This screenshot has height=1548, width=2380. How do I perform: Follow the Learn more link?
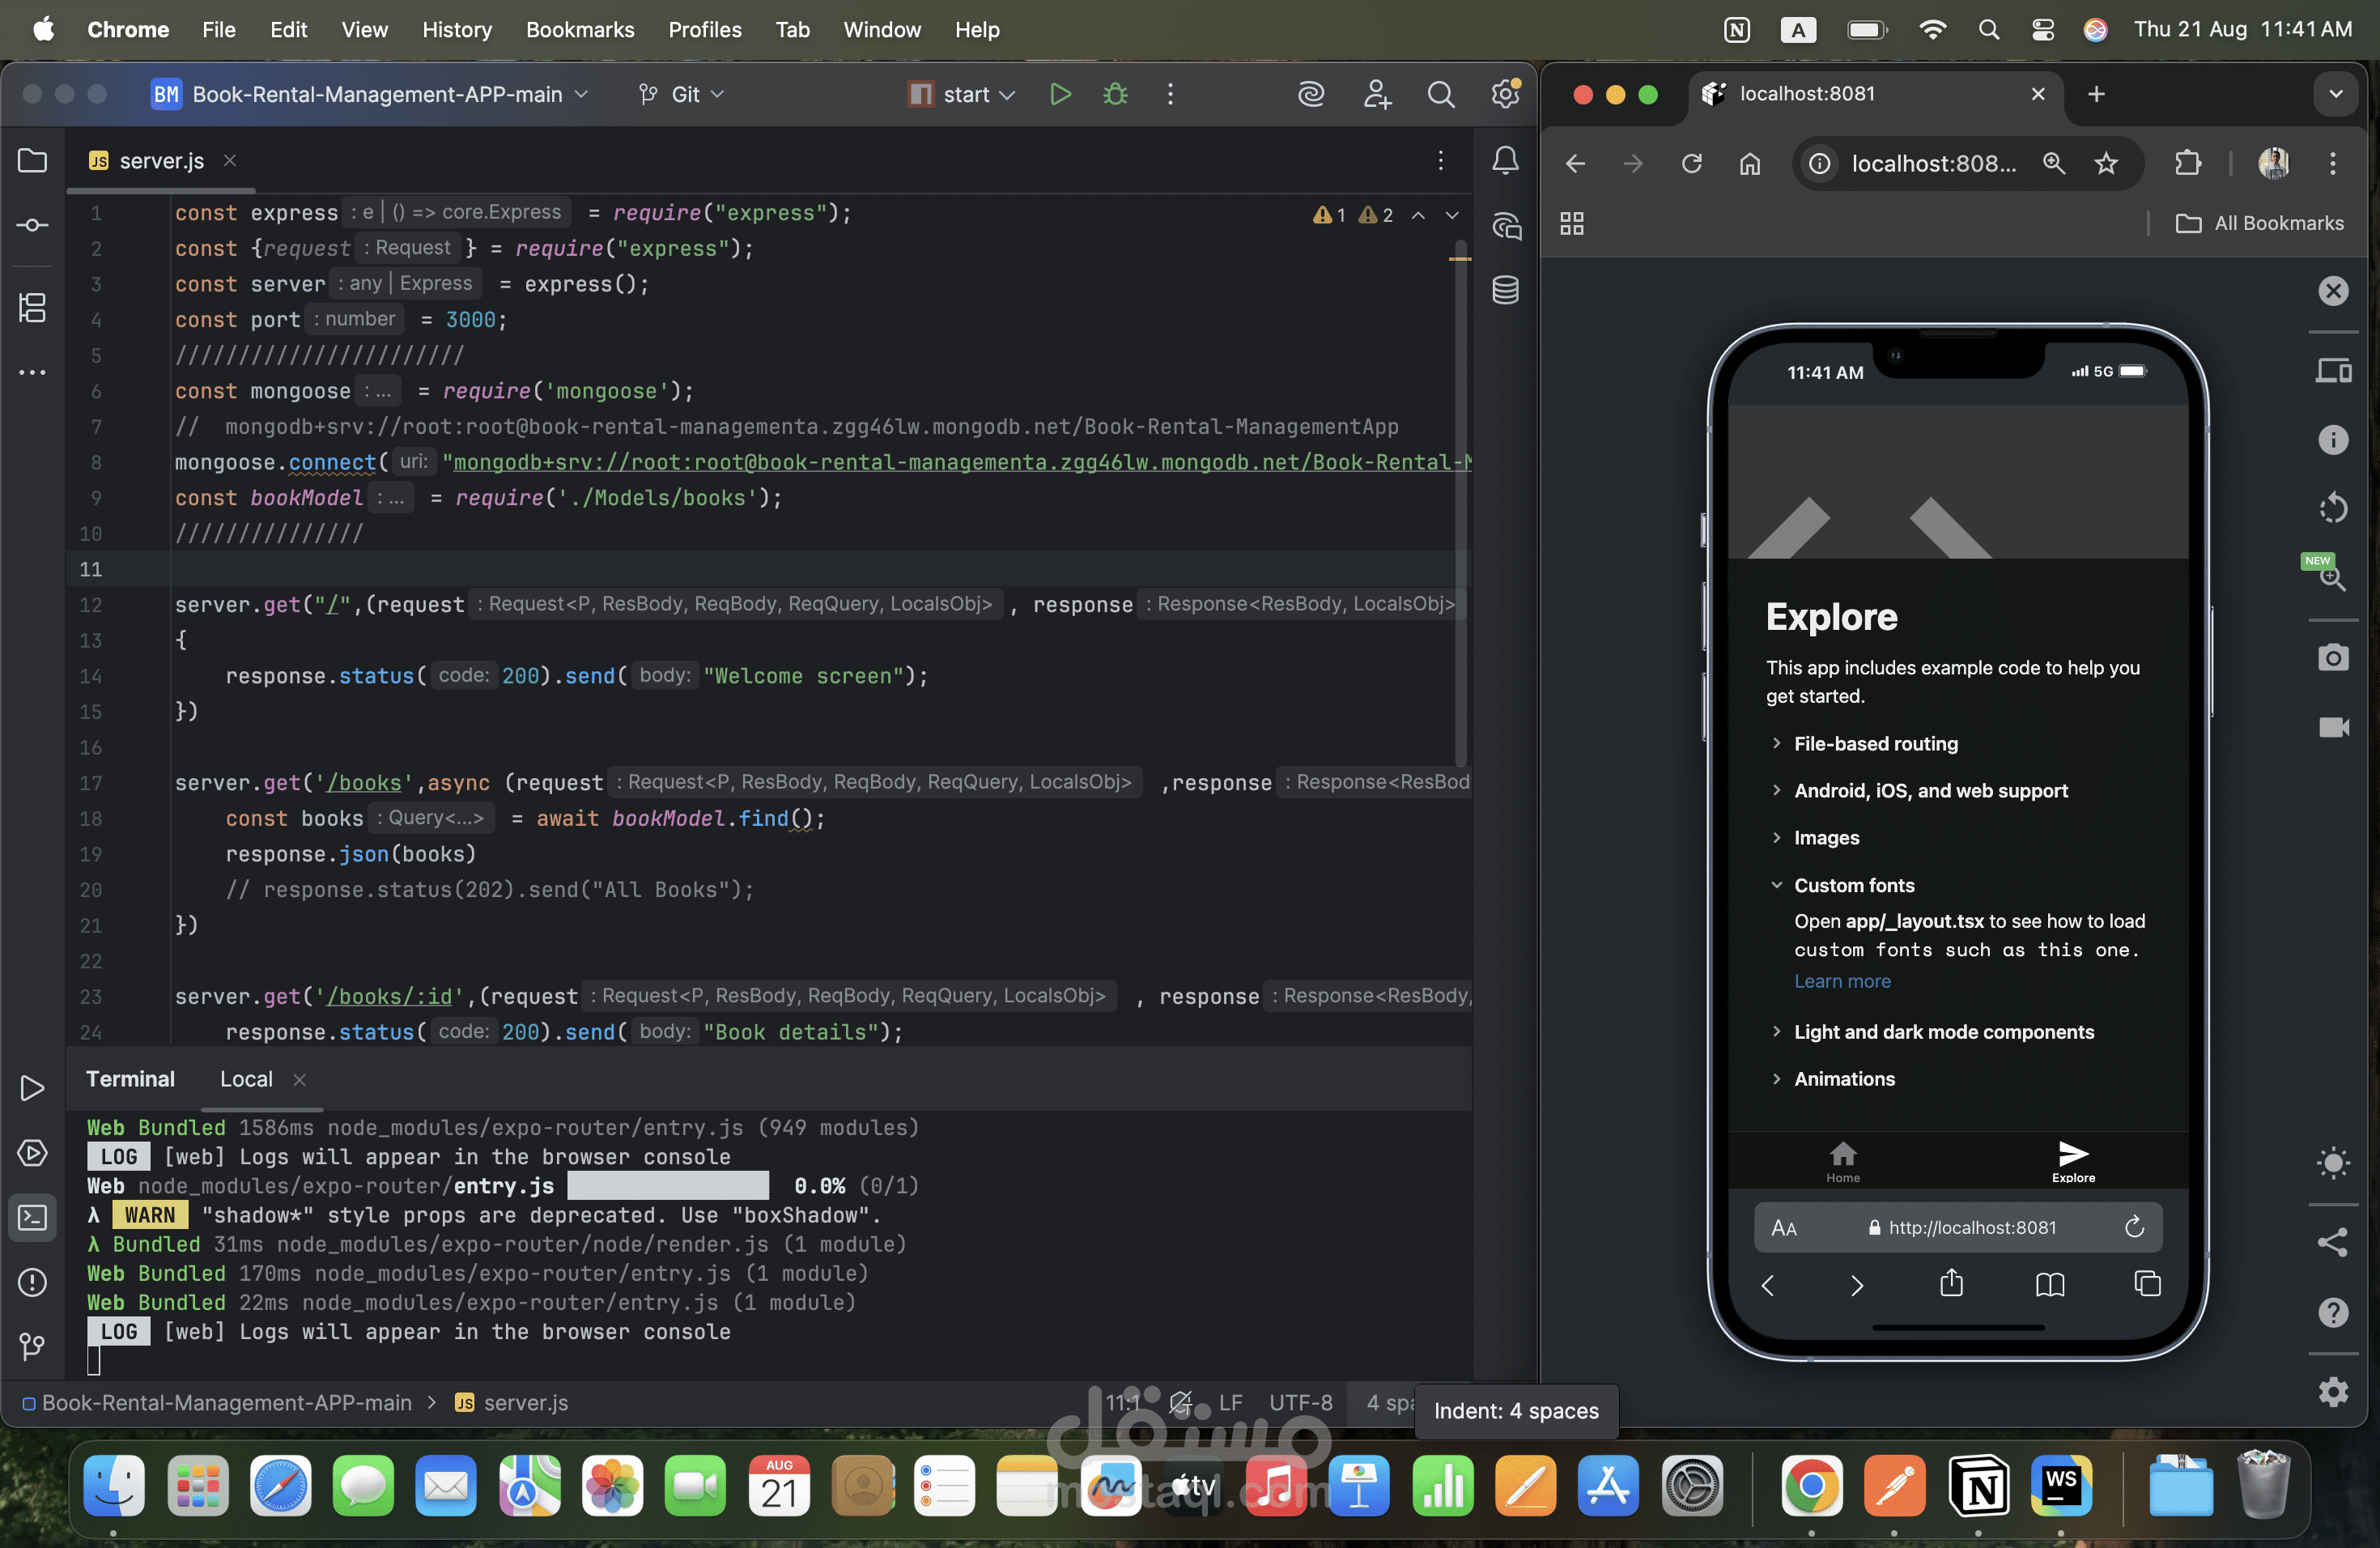pos(1842,981)
